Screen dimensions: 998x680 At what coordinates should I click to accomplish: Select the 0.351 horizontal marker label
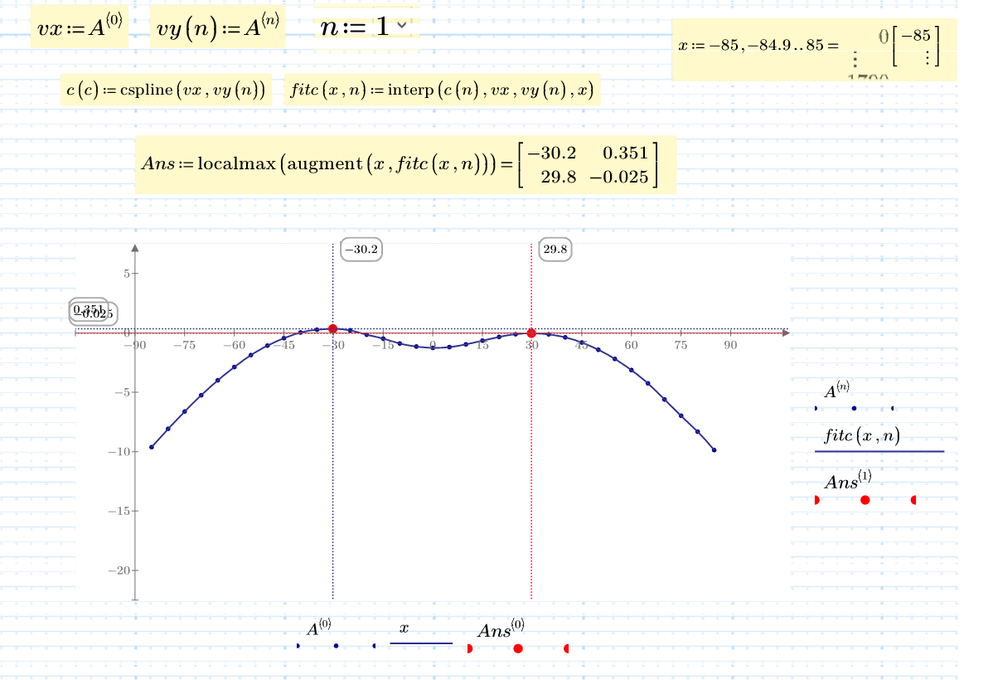(88, 309)
